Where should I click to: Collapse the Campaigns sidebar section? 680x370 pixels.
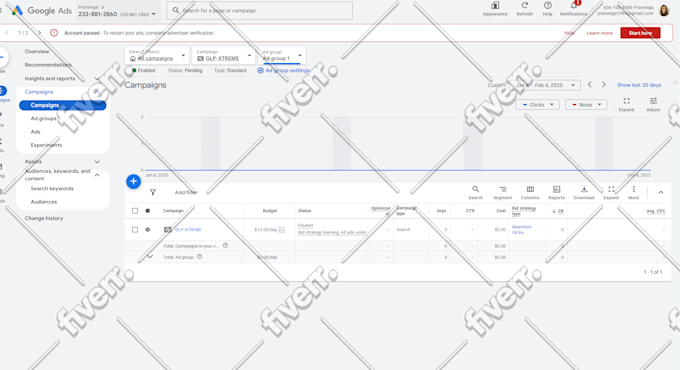(x=97, y=92)
